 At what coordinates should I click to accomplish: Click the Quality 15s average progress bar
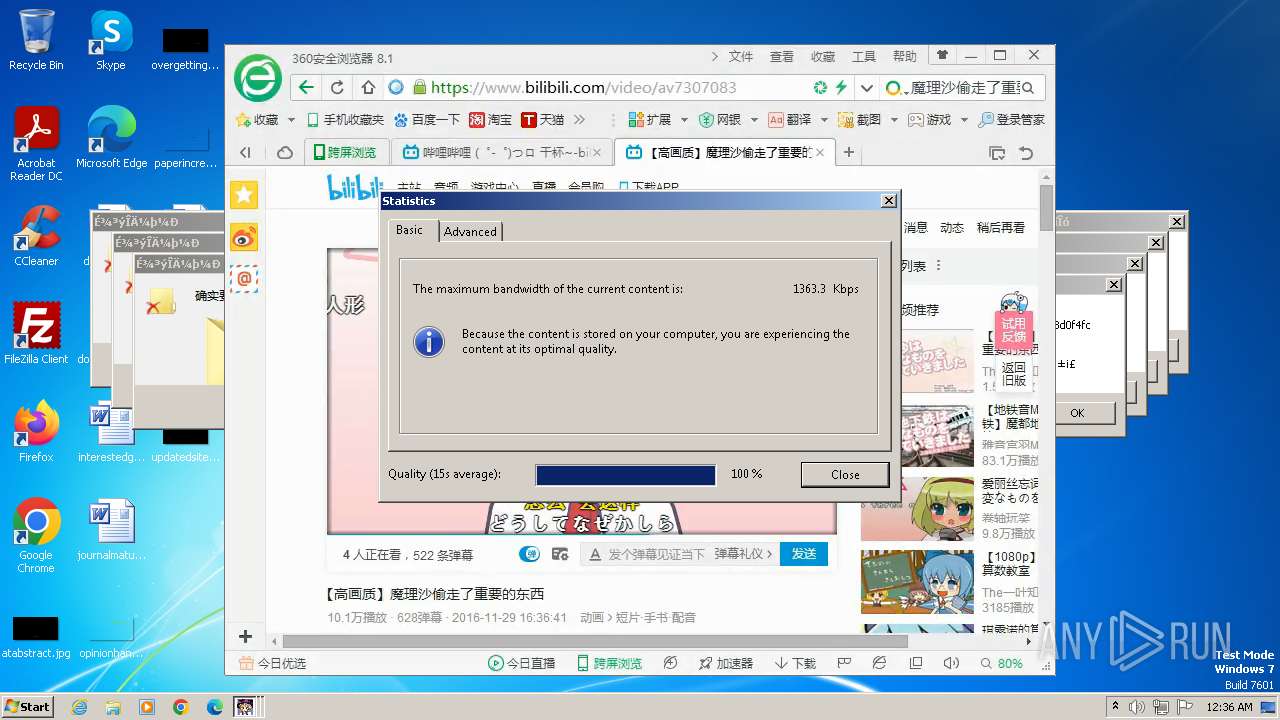pyautogui.click(x=626, y=474)
